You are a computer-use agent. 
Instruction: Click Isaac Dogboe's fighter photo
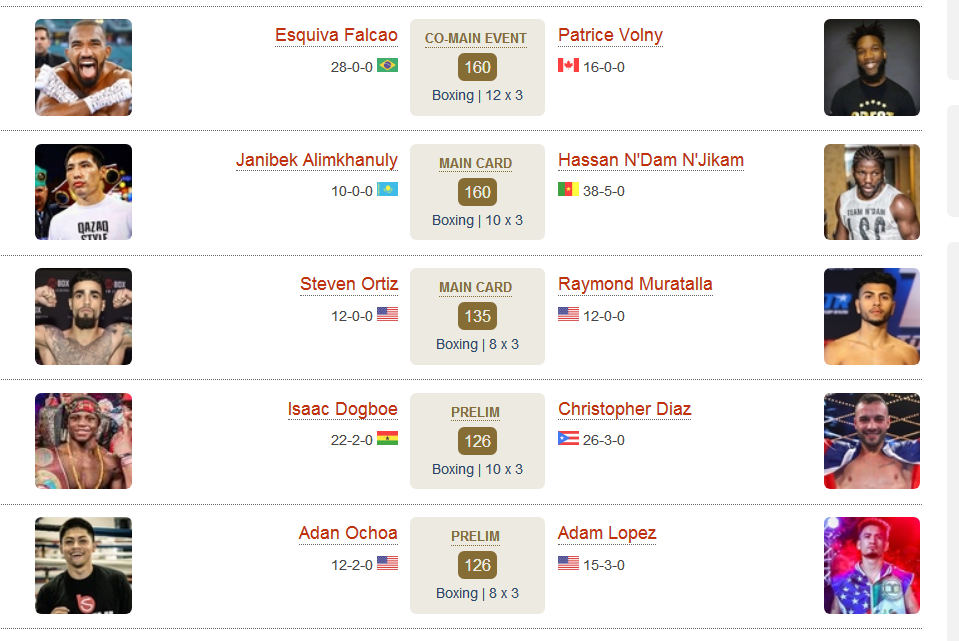[x=83, y=441]
